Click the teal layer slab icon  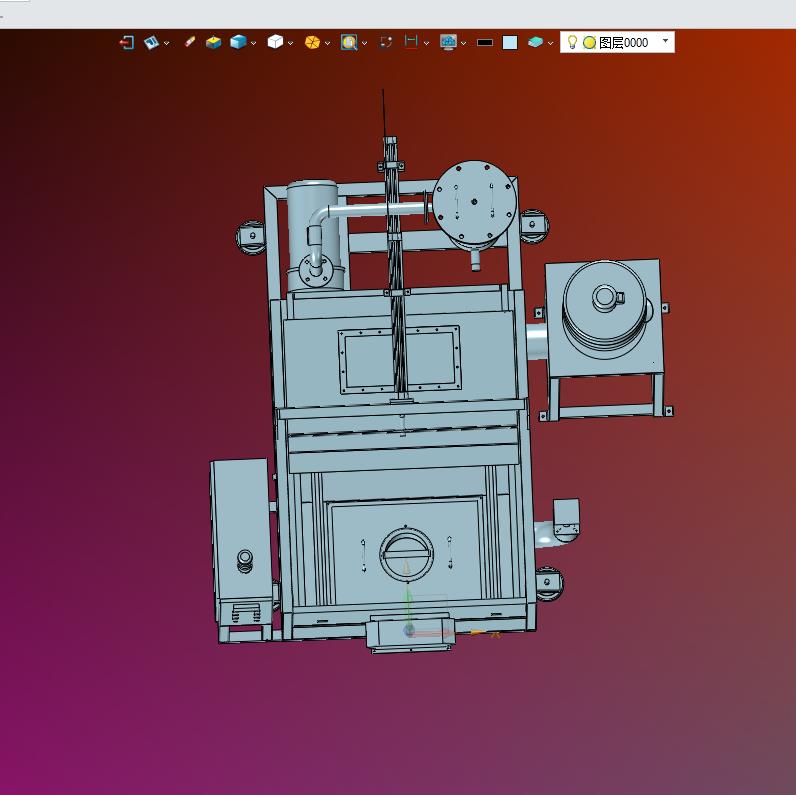click(536, 42)
